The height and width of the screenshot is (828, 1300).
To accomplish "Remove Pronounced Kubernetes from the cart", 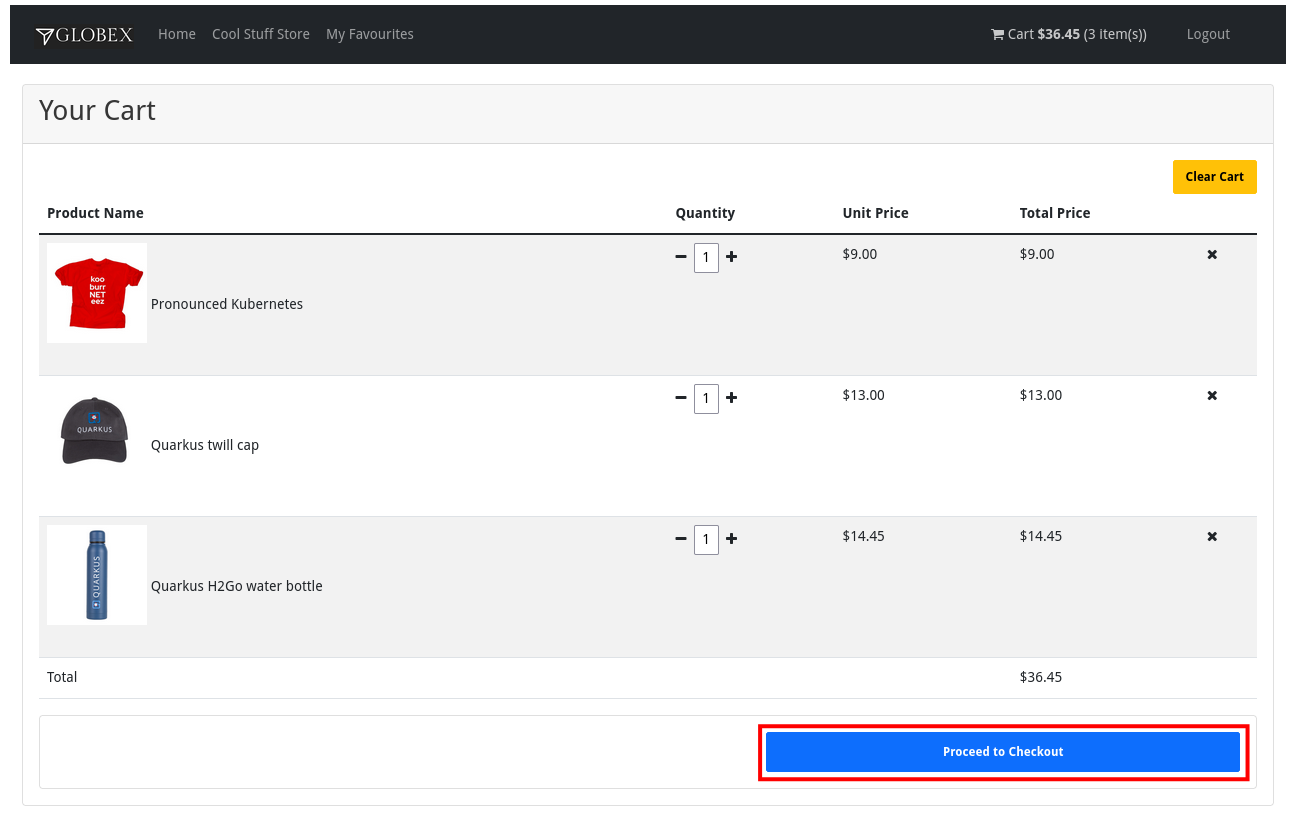I will pyautogui.click(x=1212, y=255).
